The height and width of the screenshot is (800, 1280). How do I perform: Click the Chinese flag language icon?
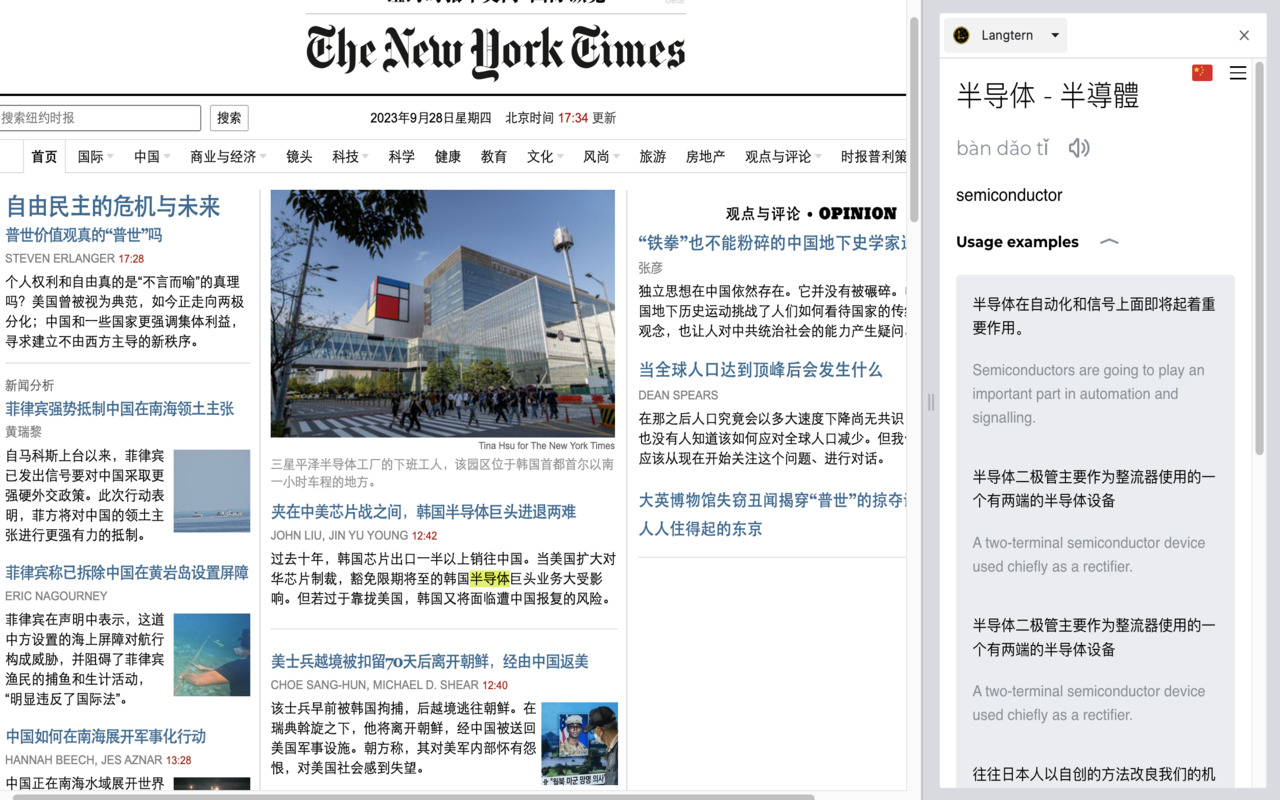pyautogui.click(x=1201, y=72)
